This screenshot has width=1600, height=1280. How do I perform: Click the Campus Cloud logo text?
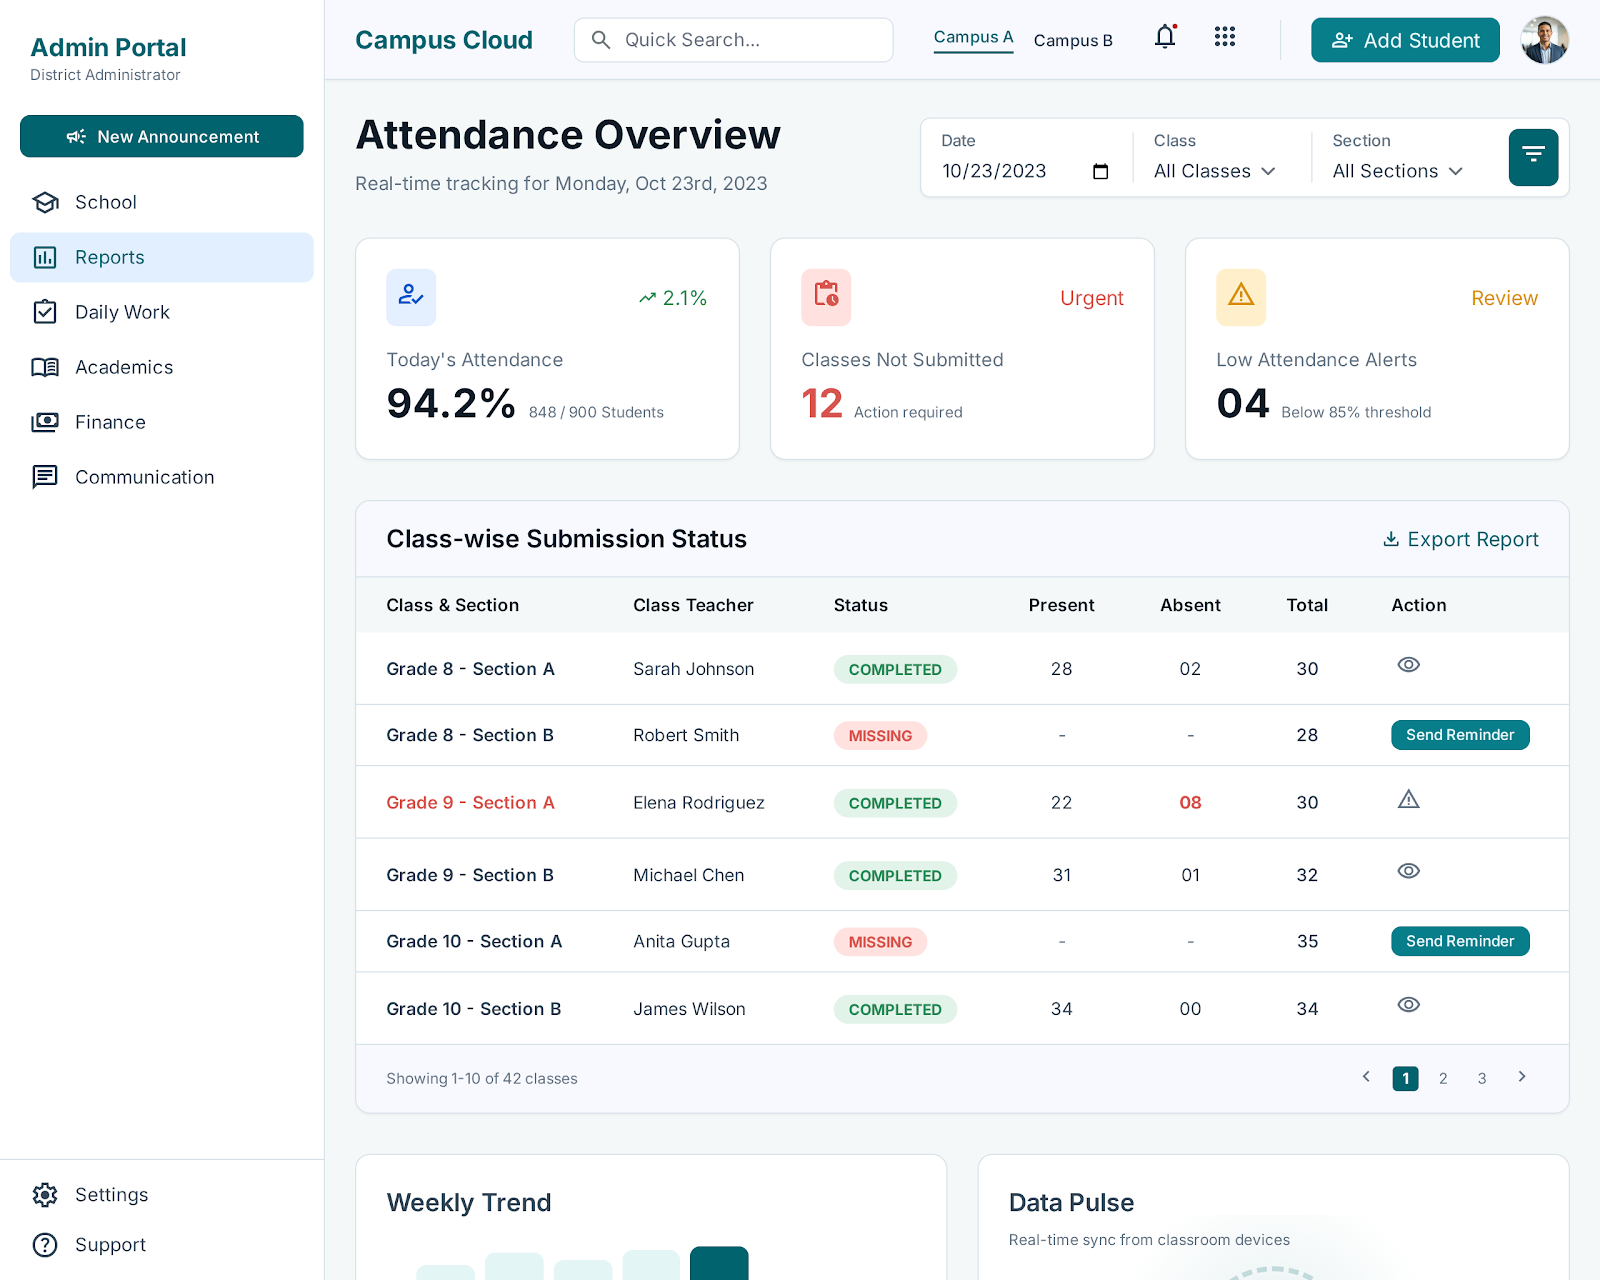point(444,40)
